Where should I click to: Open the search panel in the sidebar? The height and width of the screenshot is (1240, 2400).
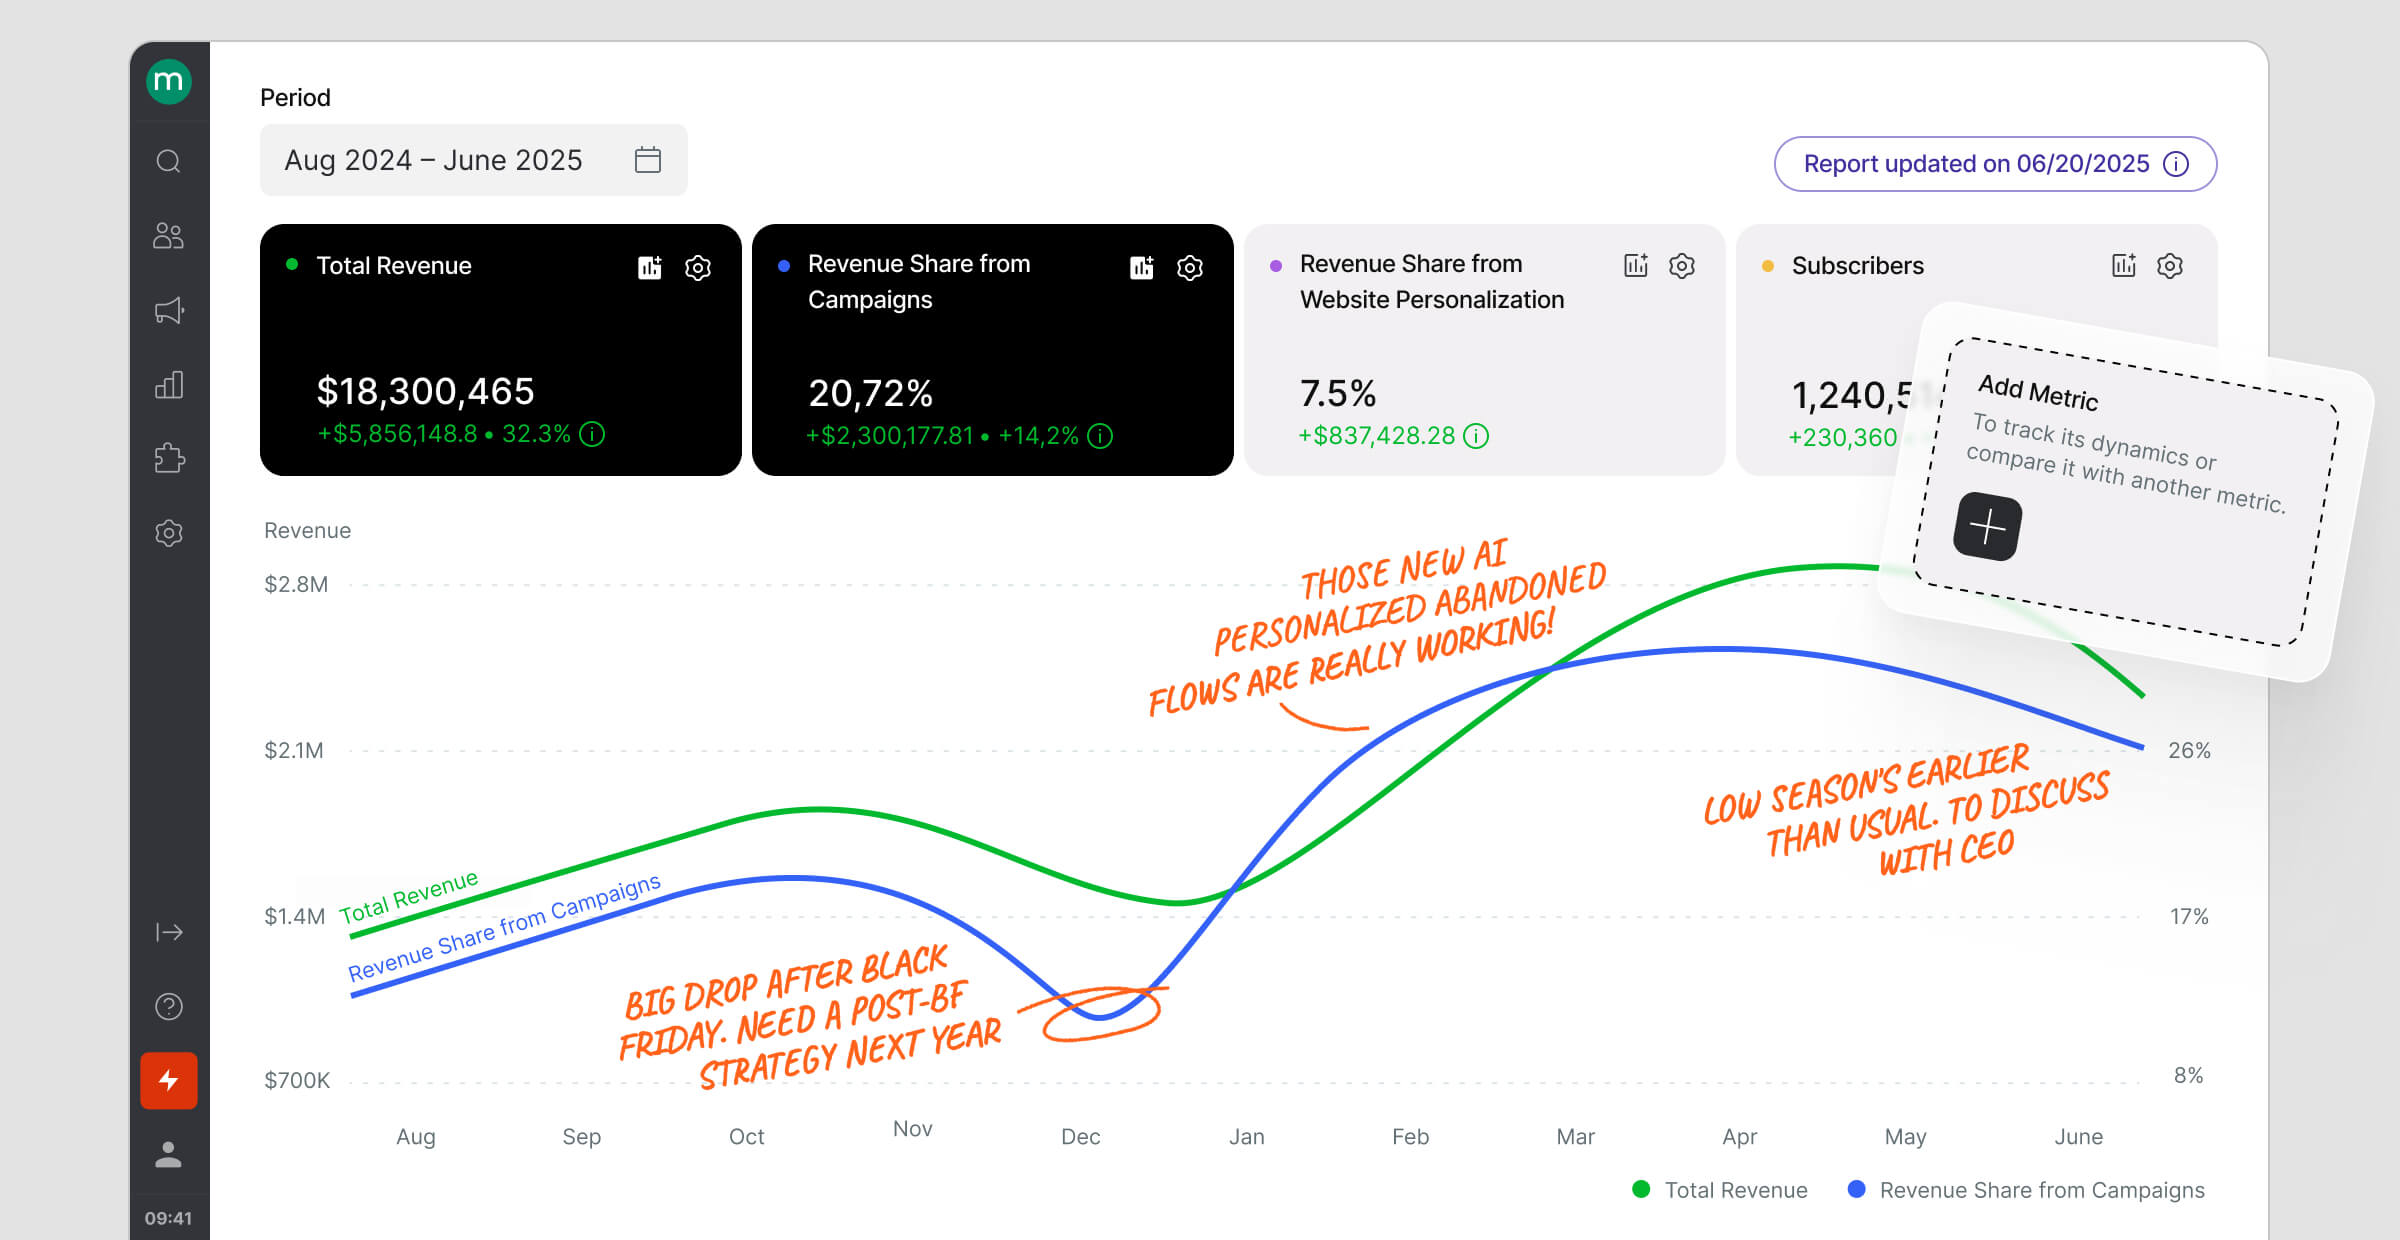pyautogui.click(x=169, y=160)
